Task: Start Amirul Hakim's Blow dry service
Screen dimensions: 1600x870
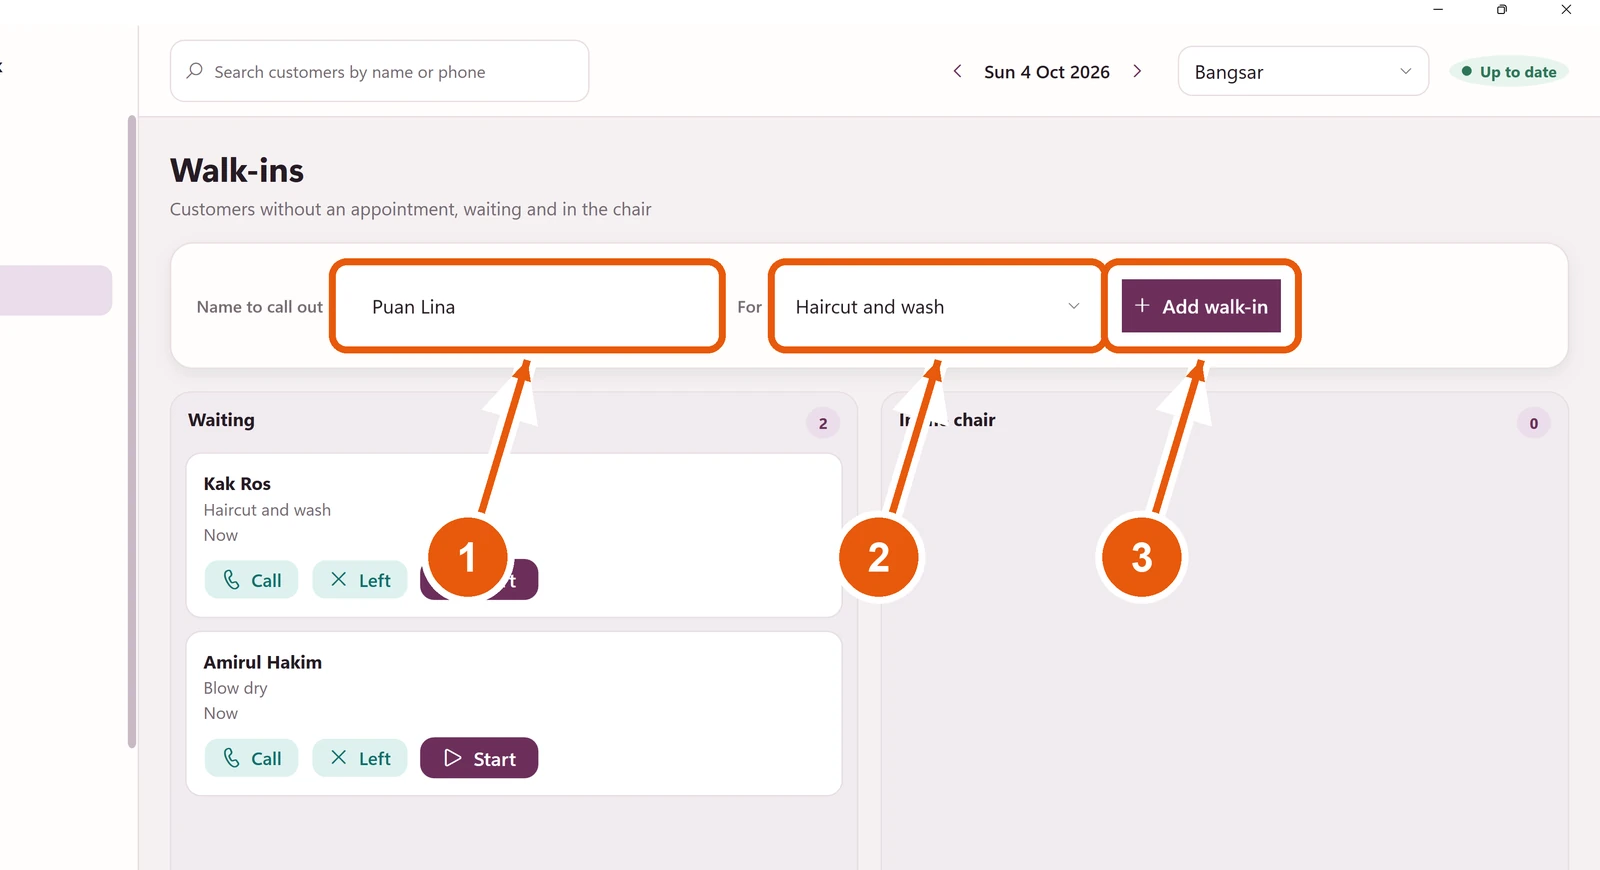Action: click(479, 758)
